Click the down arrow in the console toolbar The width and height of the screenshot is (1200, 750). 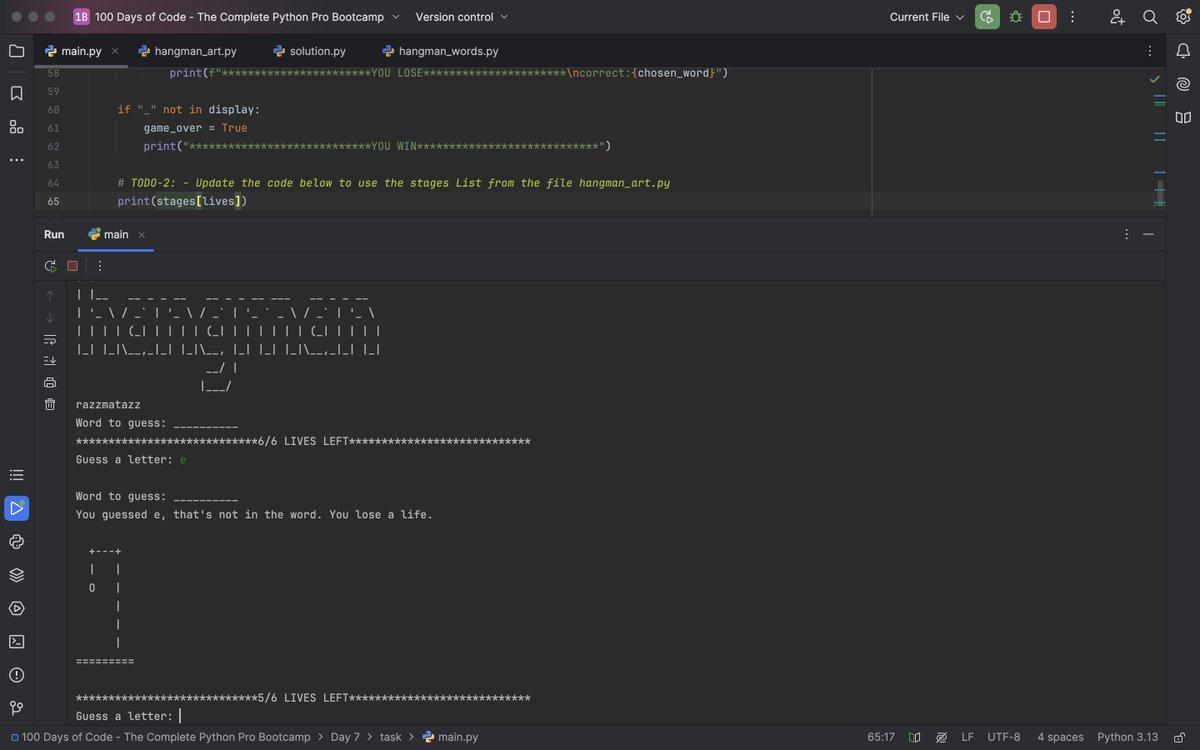(50, 318)
